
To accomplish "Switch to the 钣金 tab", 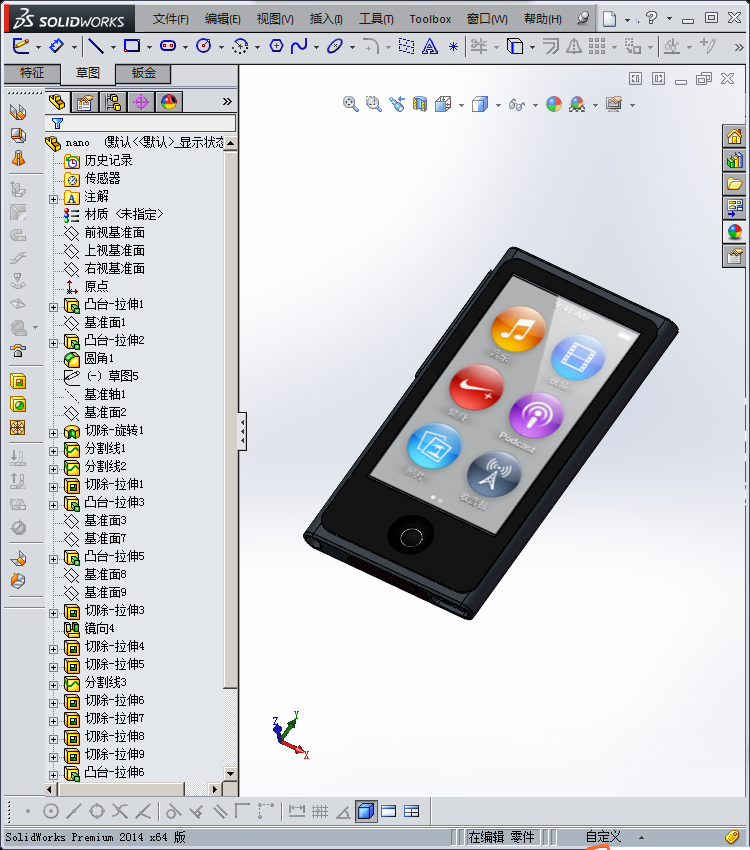I will (x=144, y=73).
